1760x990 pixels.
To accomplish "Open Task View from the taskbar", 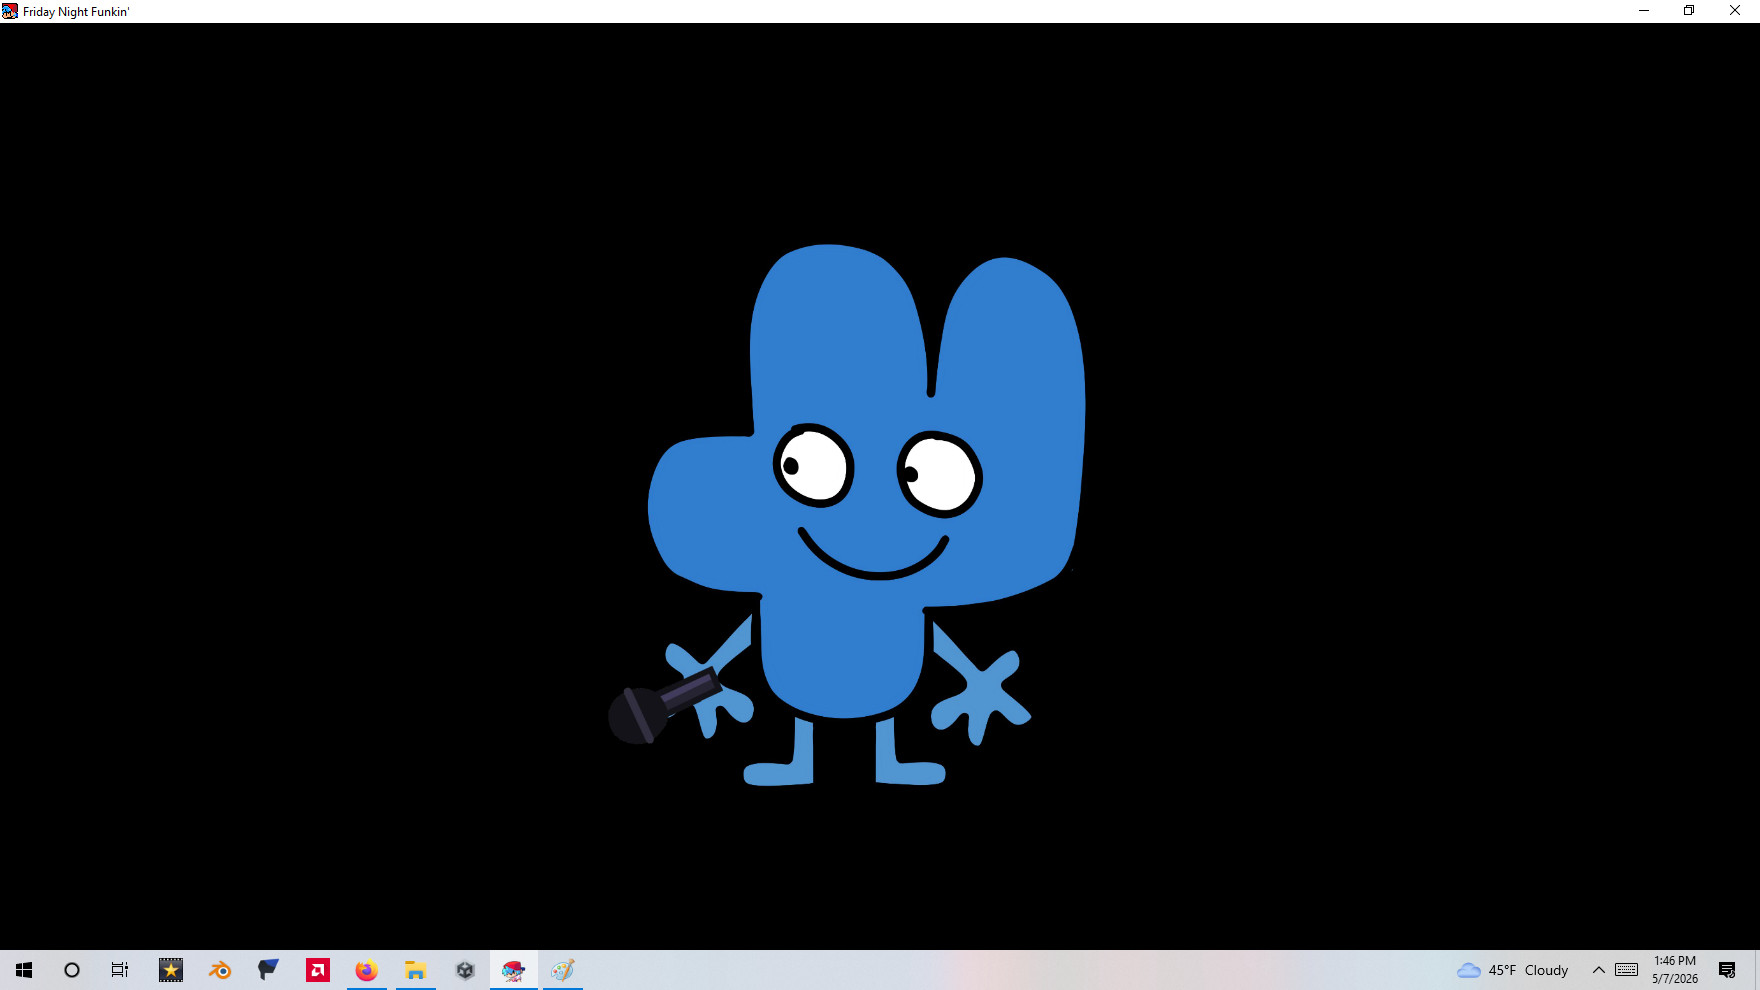I will [120, 970].
